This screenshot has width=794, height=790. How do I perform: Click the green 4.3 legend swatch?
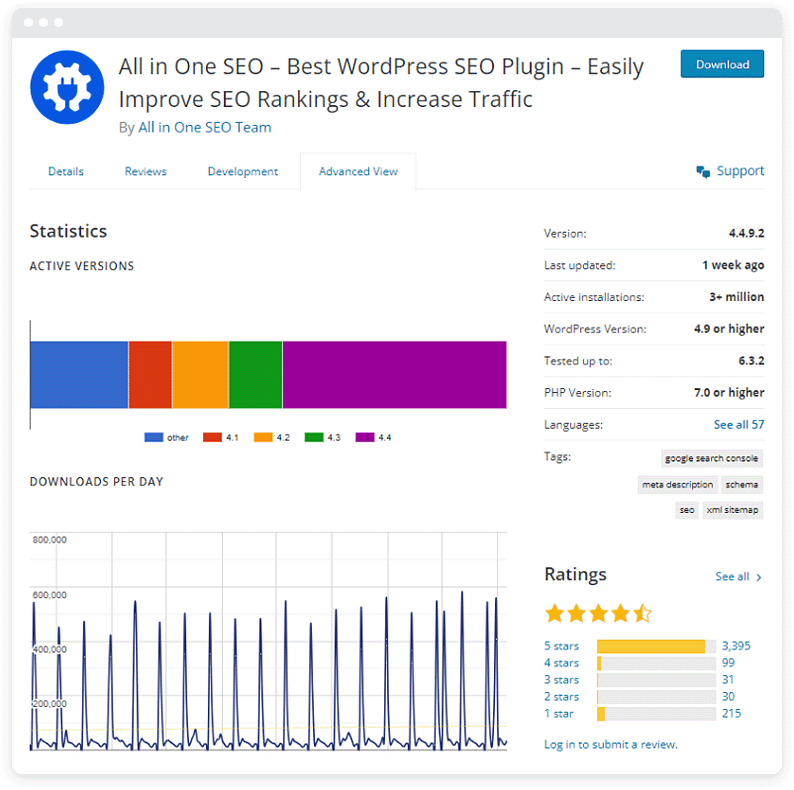[x=313, y=437]
